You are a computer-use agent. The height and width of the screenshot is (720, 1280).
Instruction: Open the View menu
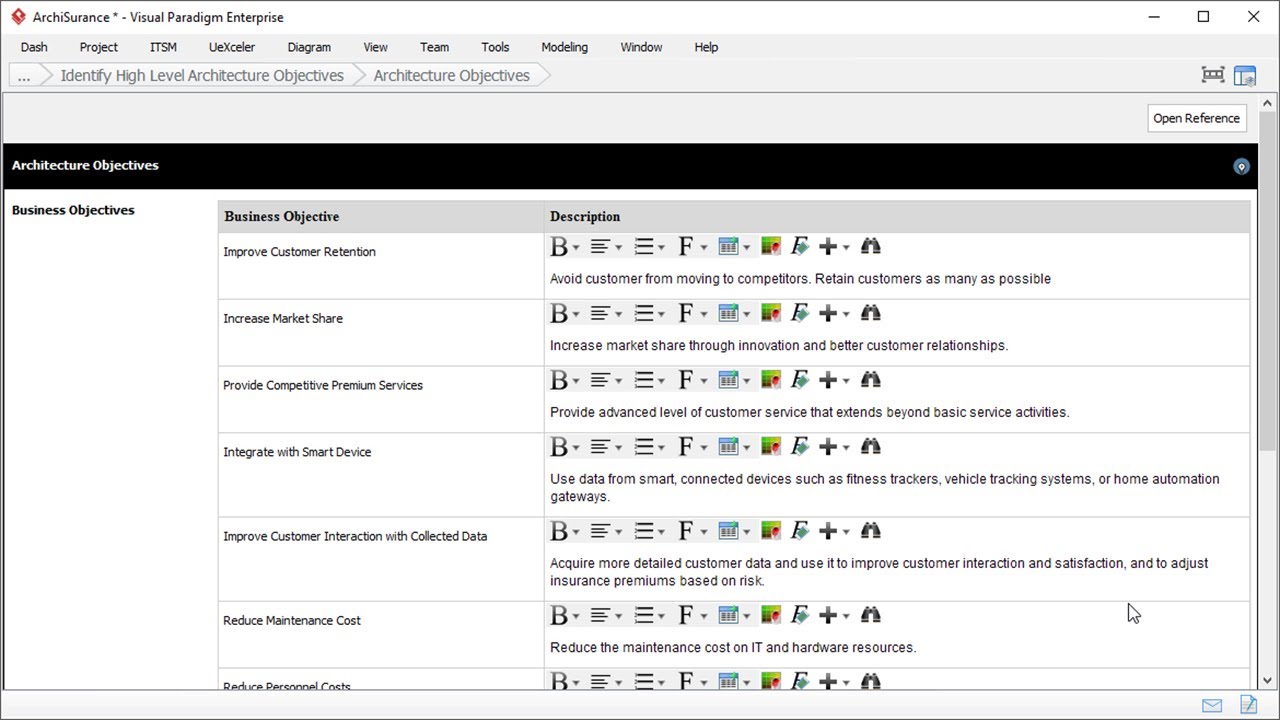coord(376,47)
